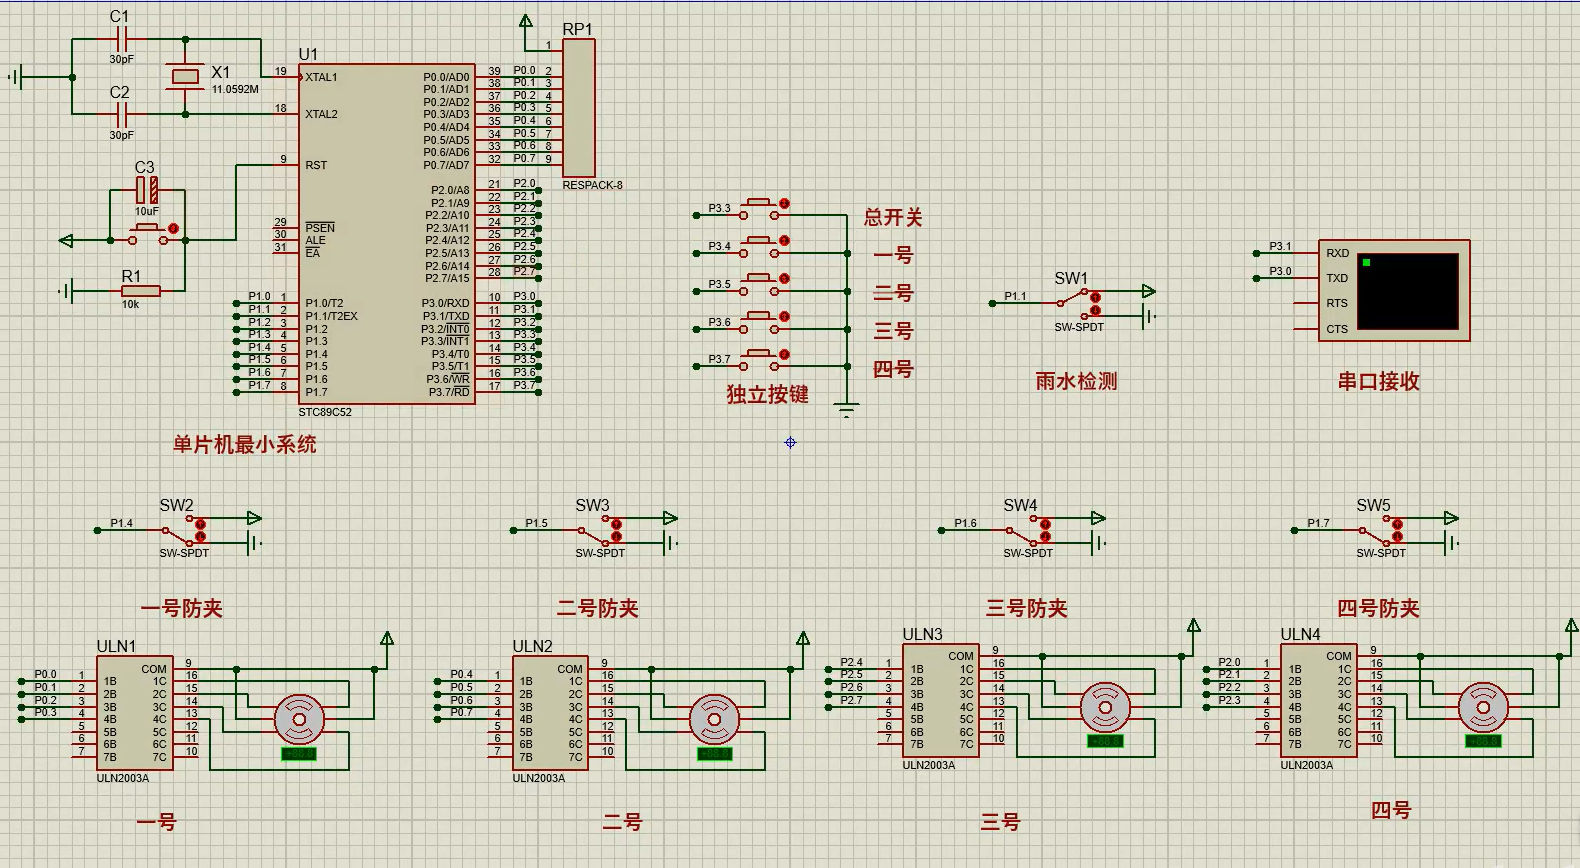Image resolution: width=1580 pixels, height=868 pixels.
Task: Click the stepper motor connected to ULN2
Action: coord(714,718)
